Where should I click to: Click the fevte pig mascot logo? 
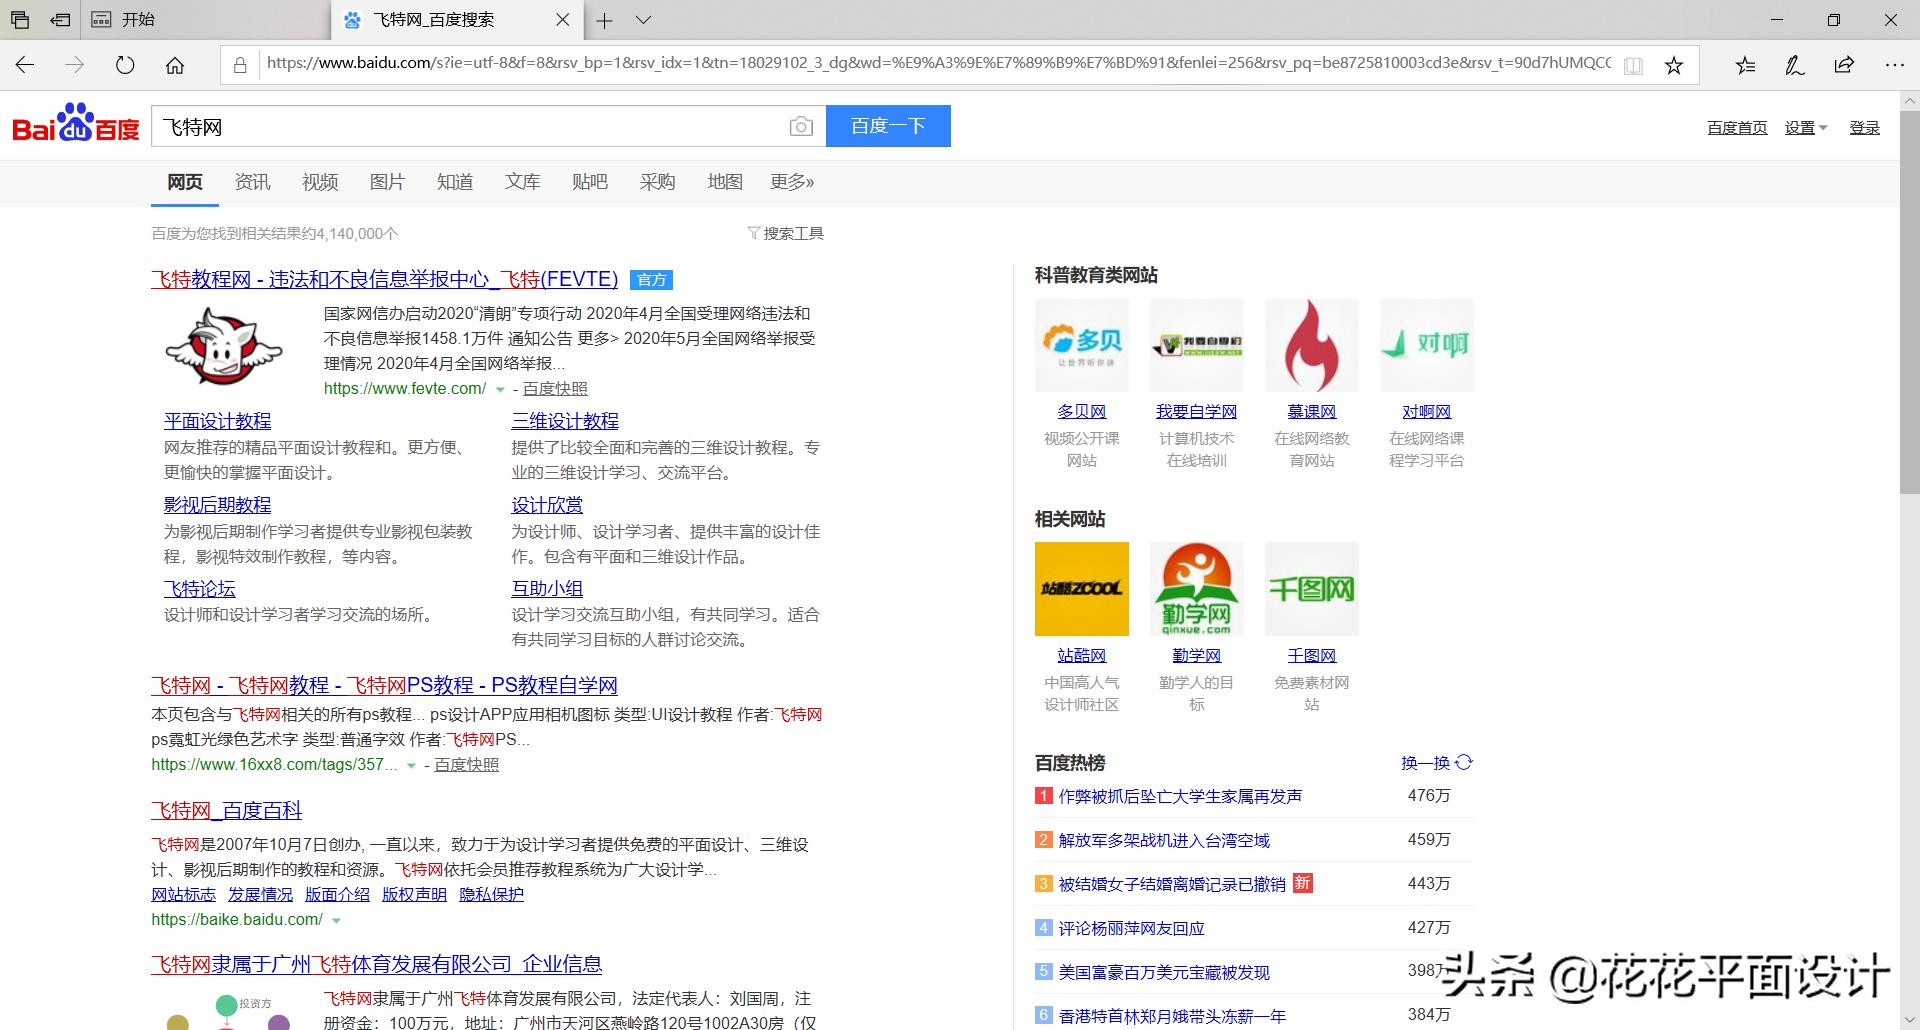224,347
